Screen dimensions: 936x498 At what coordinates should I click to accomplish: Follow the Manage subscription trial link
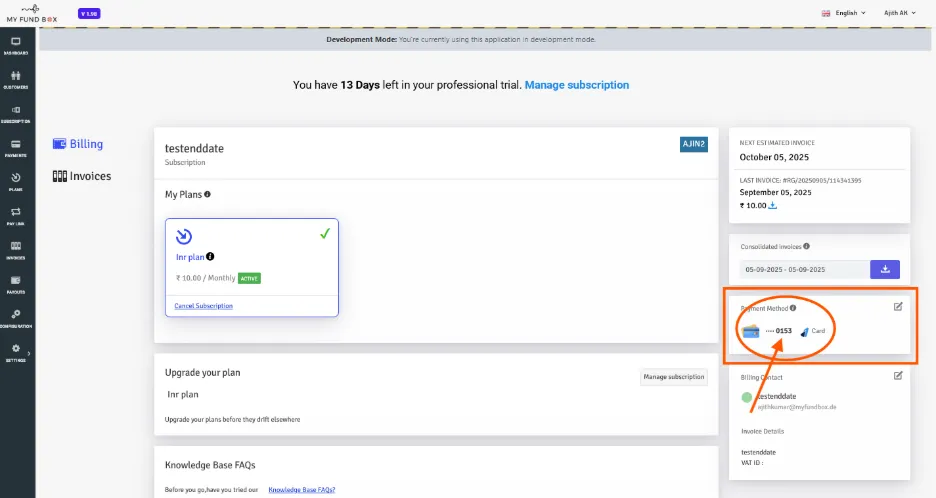tap(577, 85)
